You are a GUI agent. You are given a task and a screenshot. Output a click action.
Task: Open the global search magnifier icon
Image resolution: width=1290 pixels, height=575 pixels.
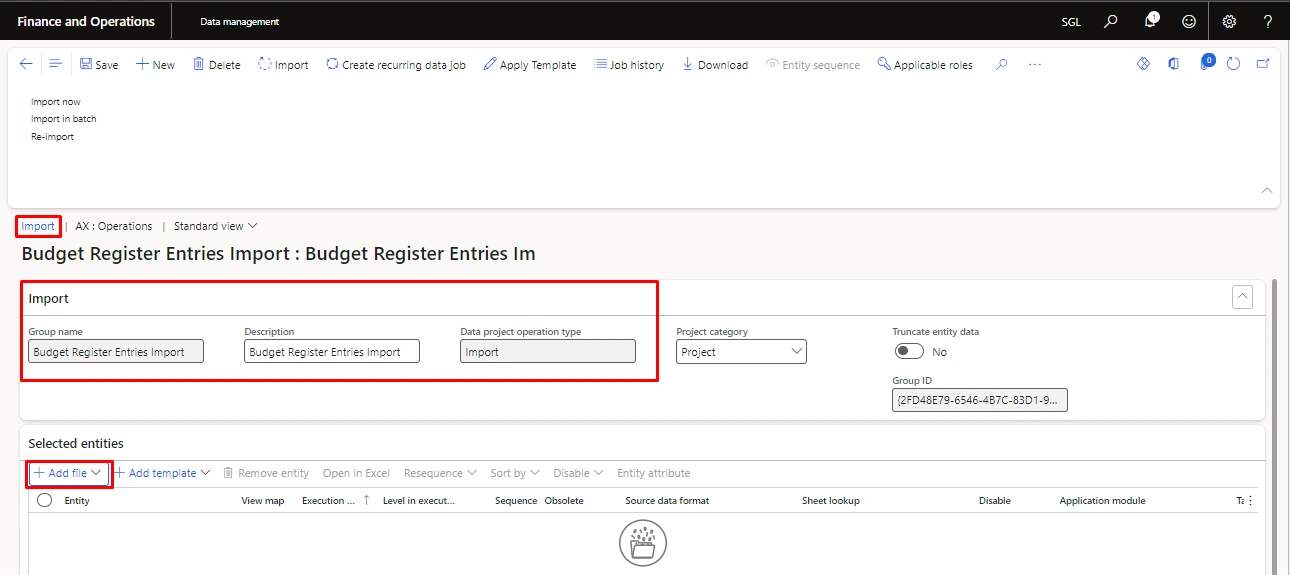(x=1110, y=21)
